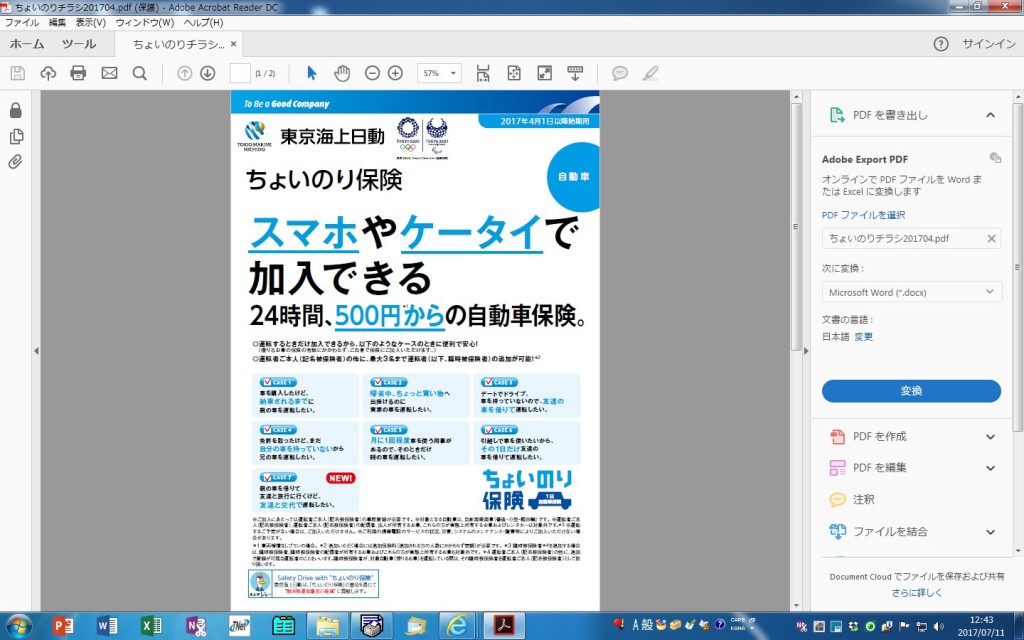The width and height of the screenshot is (1024, 640).
Task: Open the zoom percentage dropdown
Action: (453, 73)
